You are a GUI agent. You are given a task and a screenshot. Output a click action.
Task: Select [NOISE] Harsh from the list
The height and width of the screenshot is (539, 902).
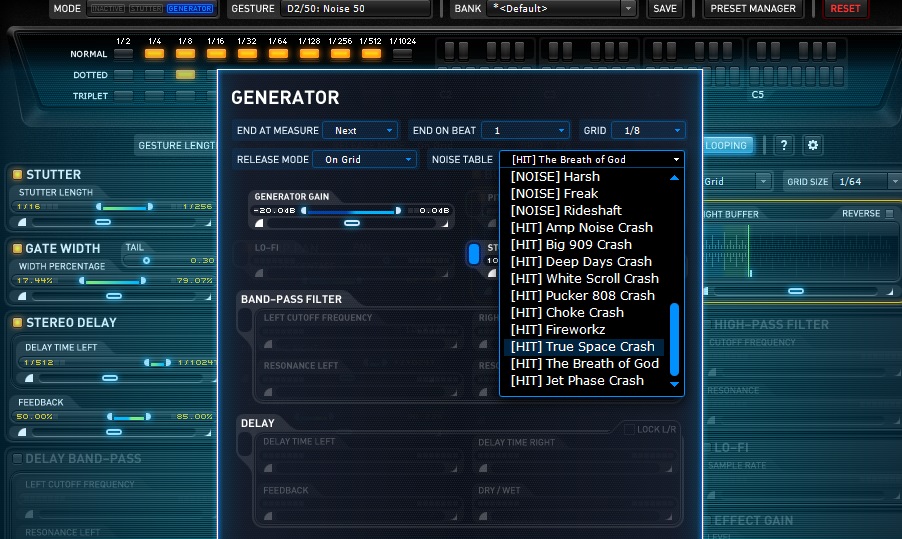[583, 177]
